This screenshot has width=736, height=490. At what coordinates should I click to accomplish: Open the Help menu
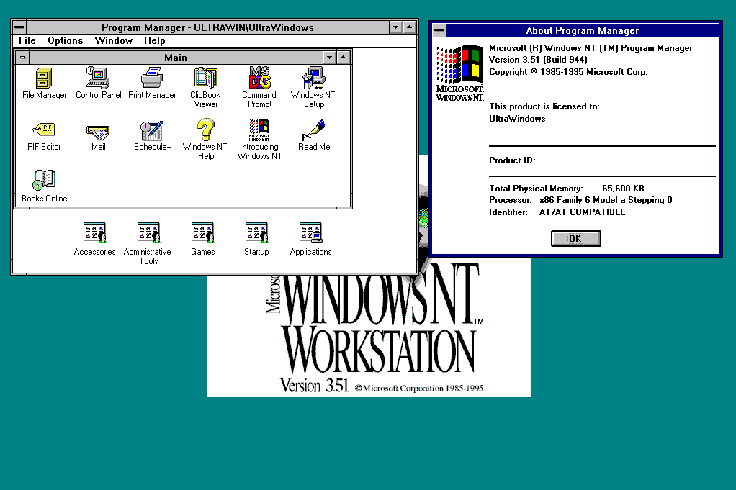tap(155, 41)
